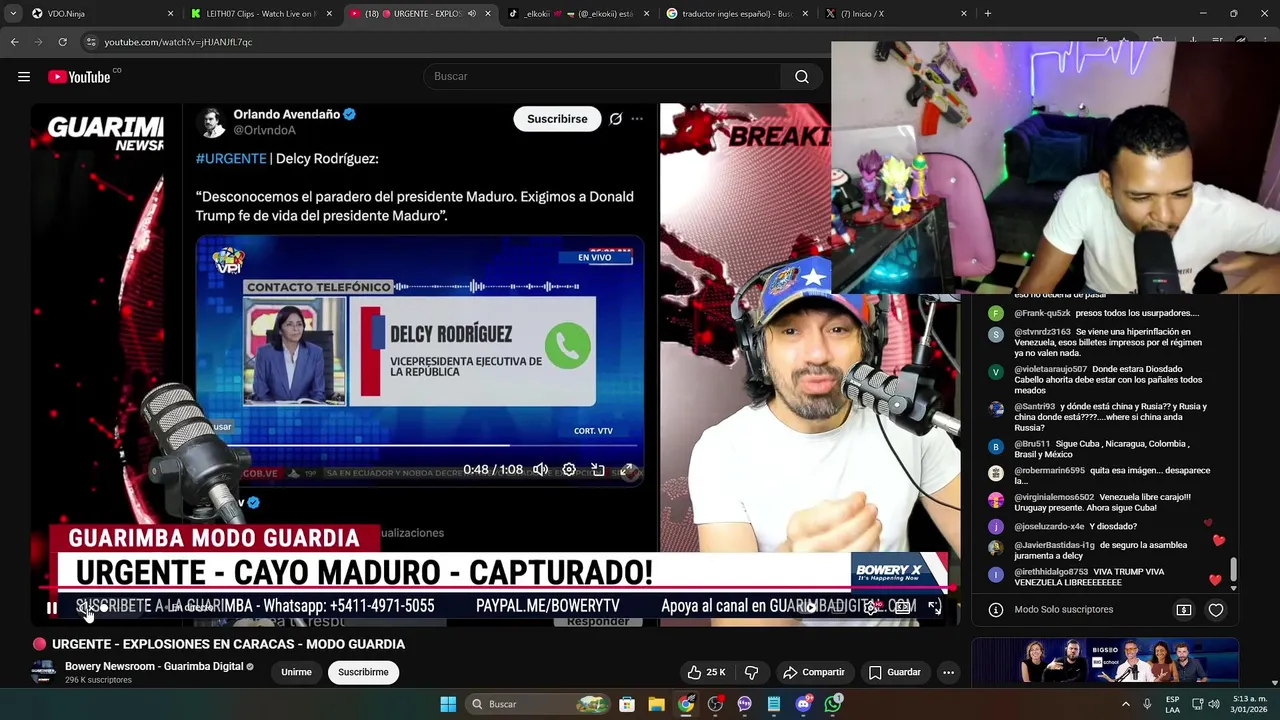Show hidden system tray icons
1280x720 pixels.
point(1126,704)
